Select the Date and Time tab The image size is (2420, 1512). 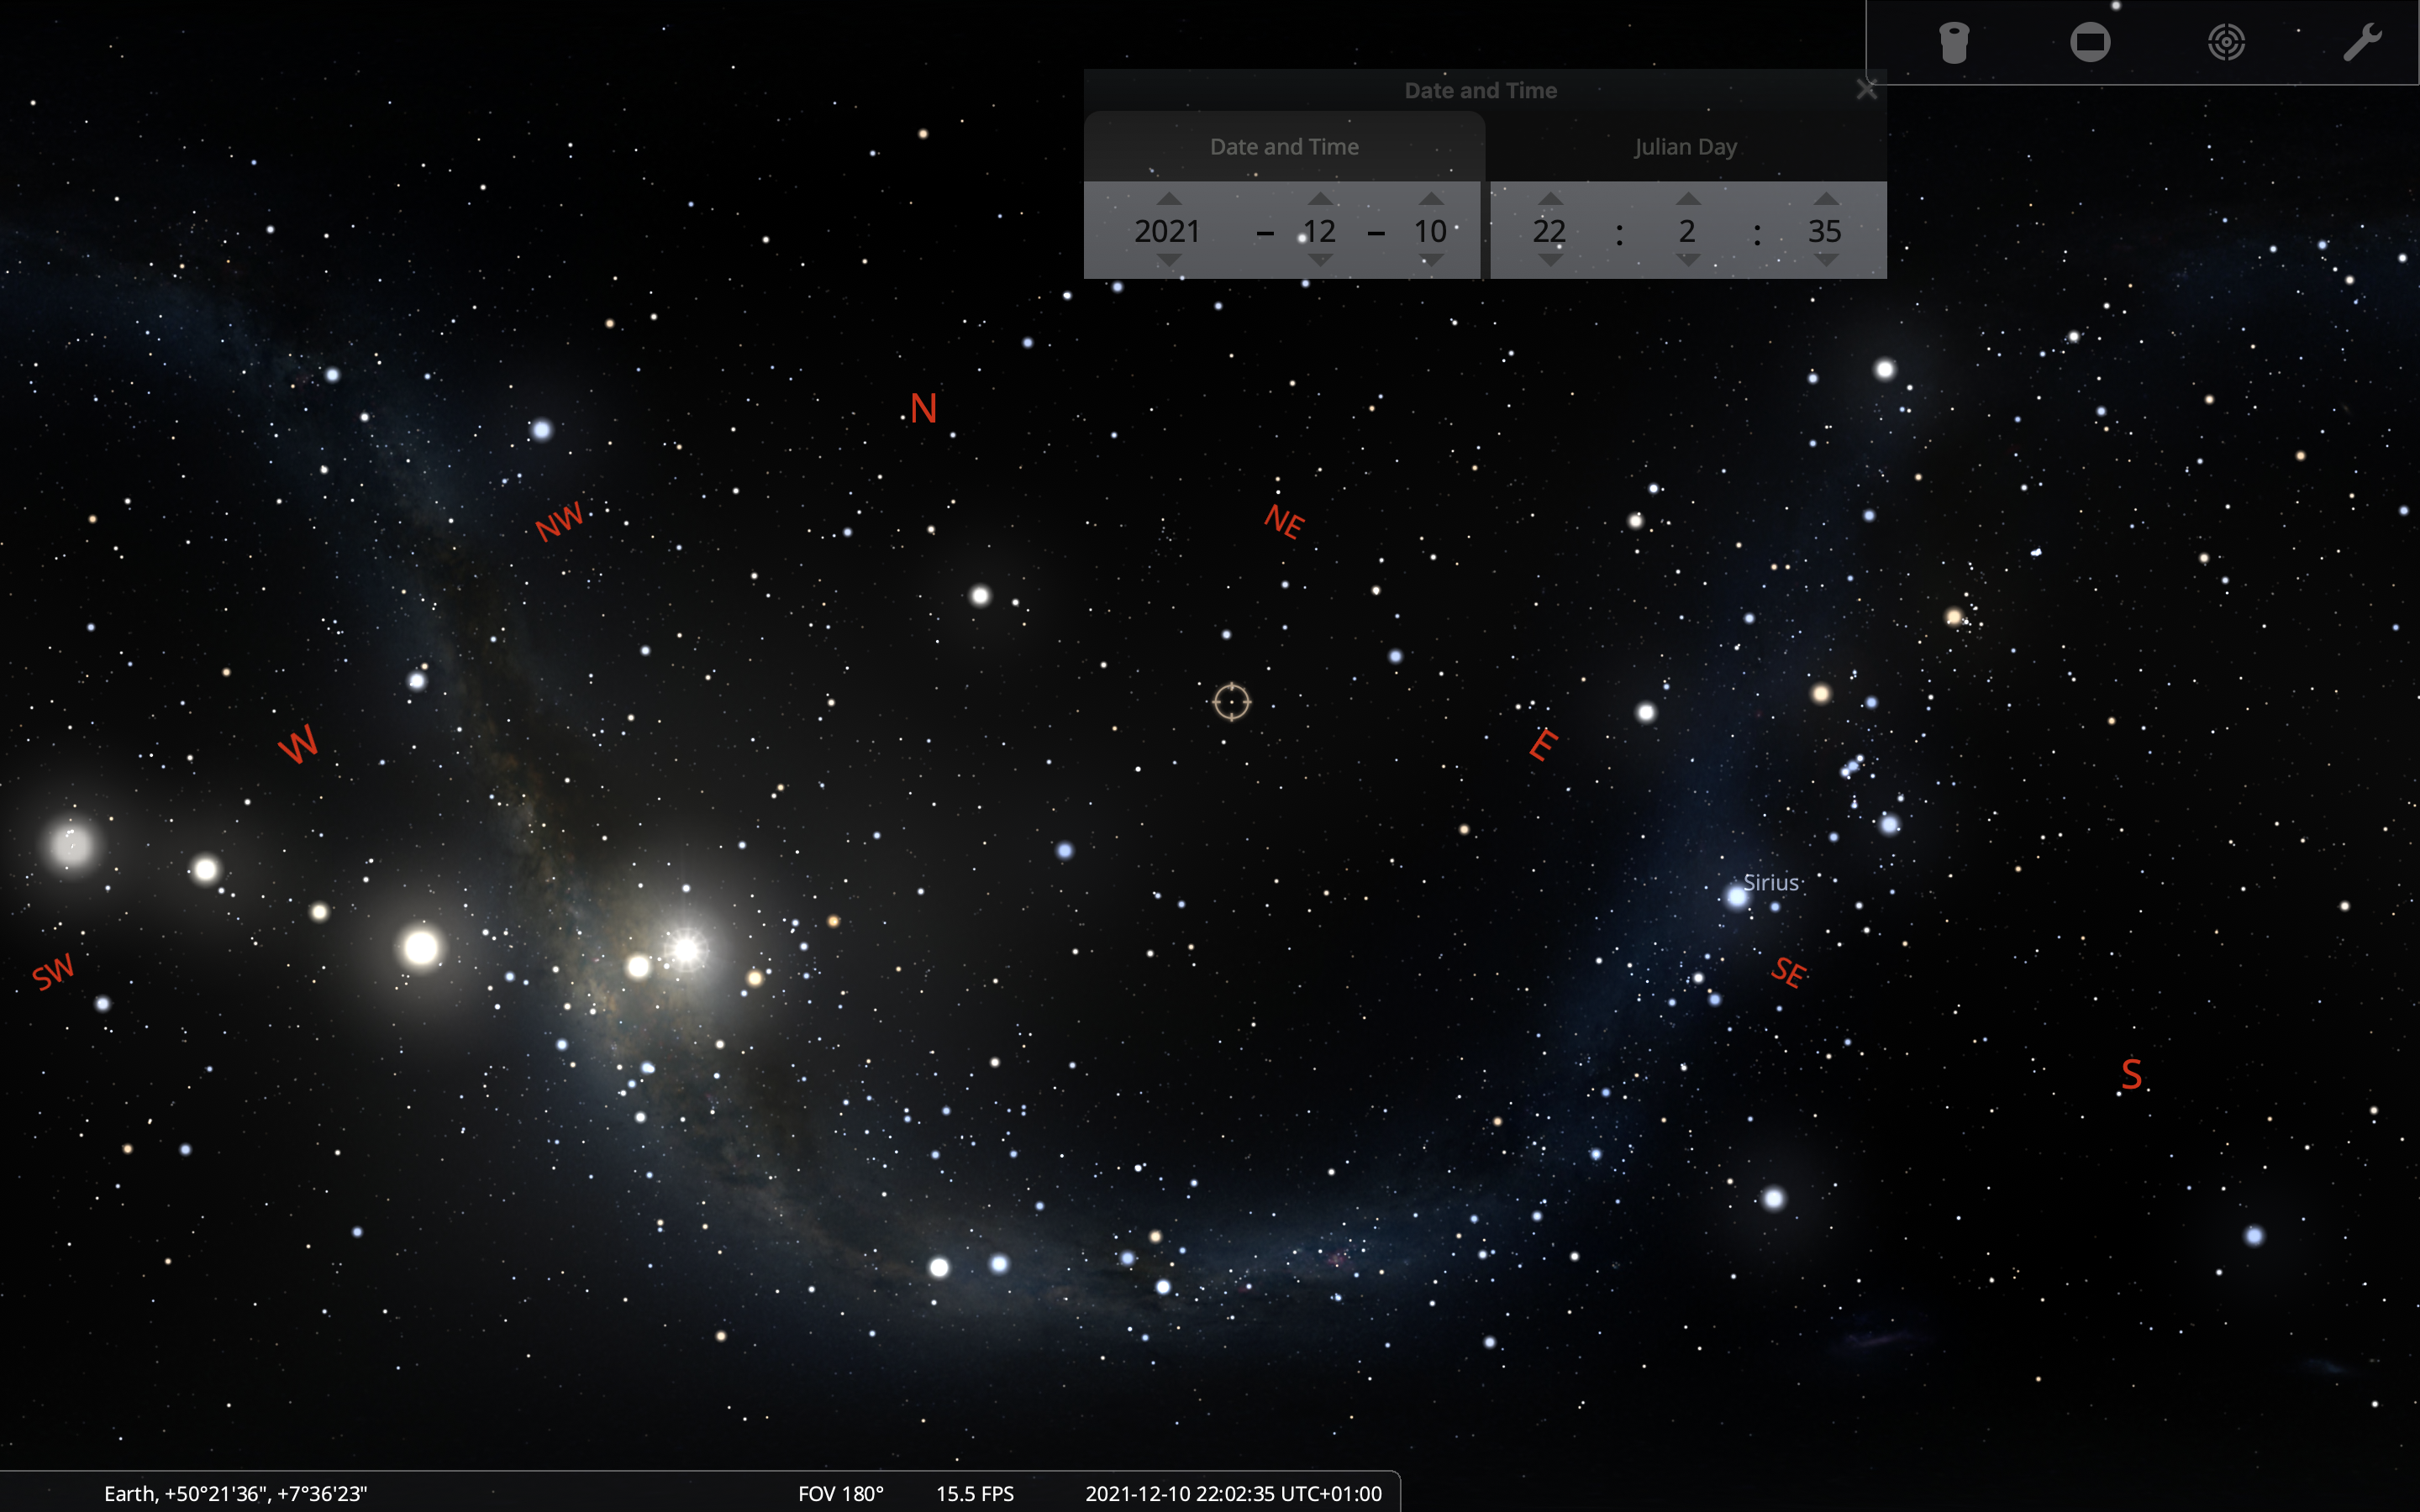coord(1284,147)
